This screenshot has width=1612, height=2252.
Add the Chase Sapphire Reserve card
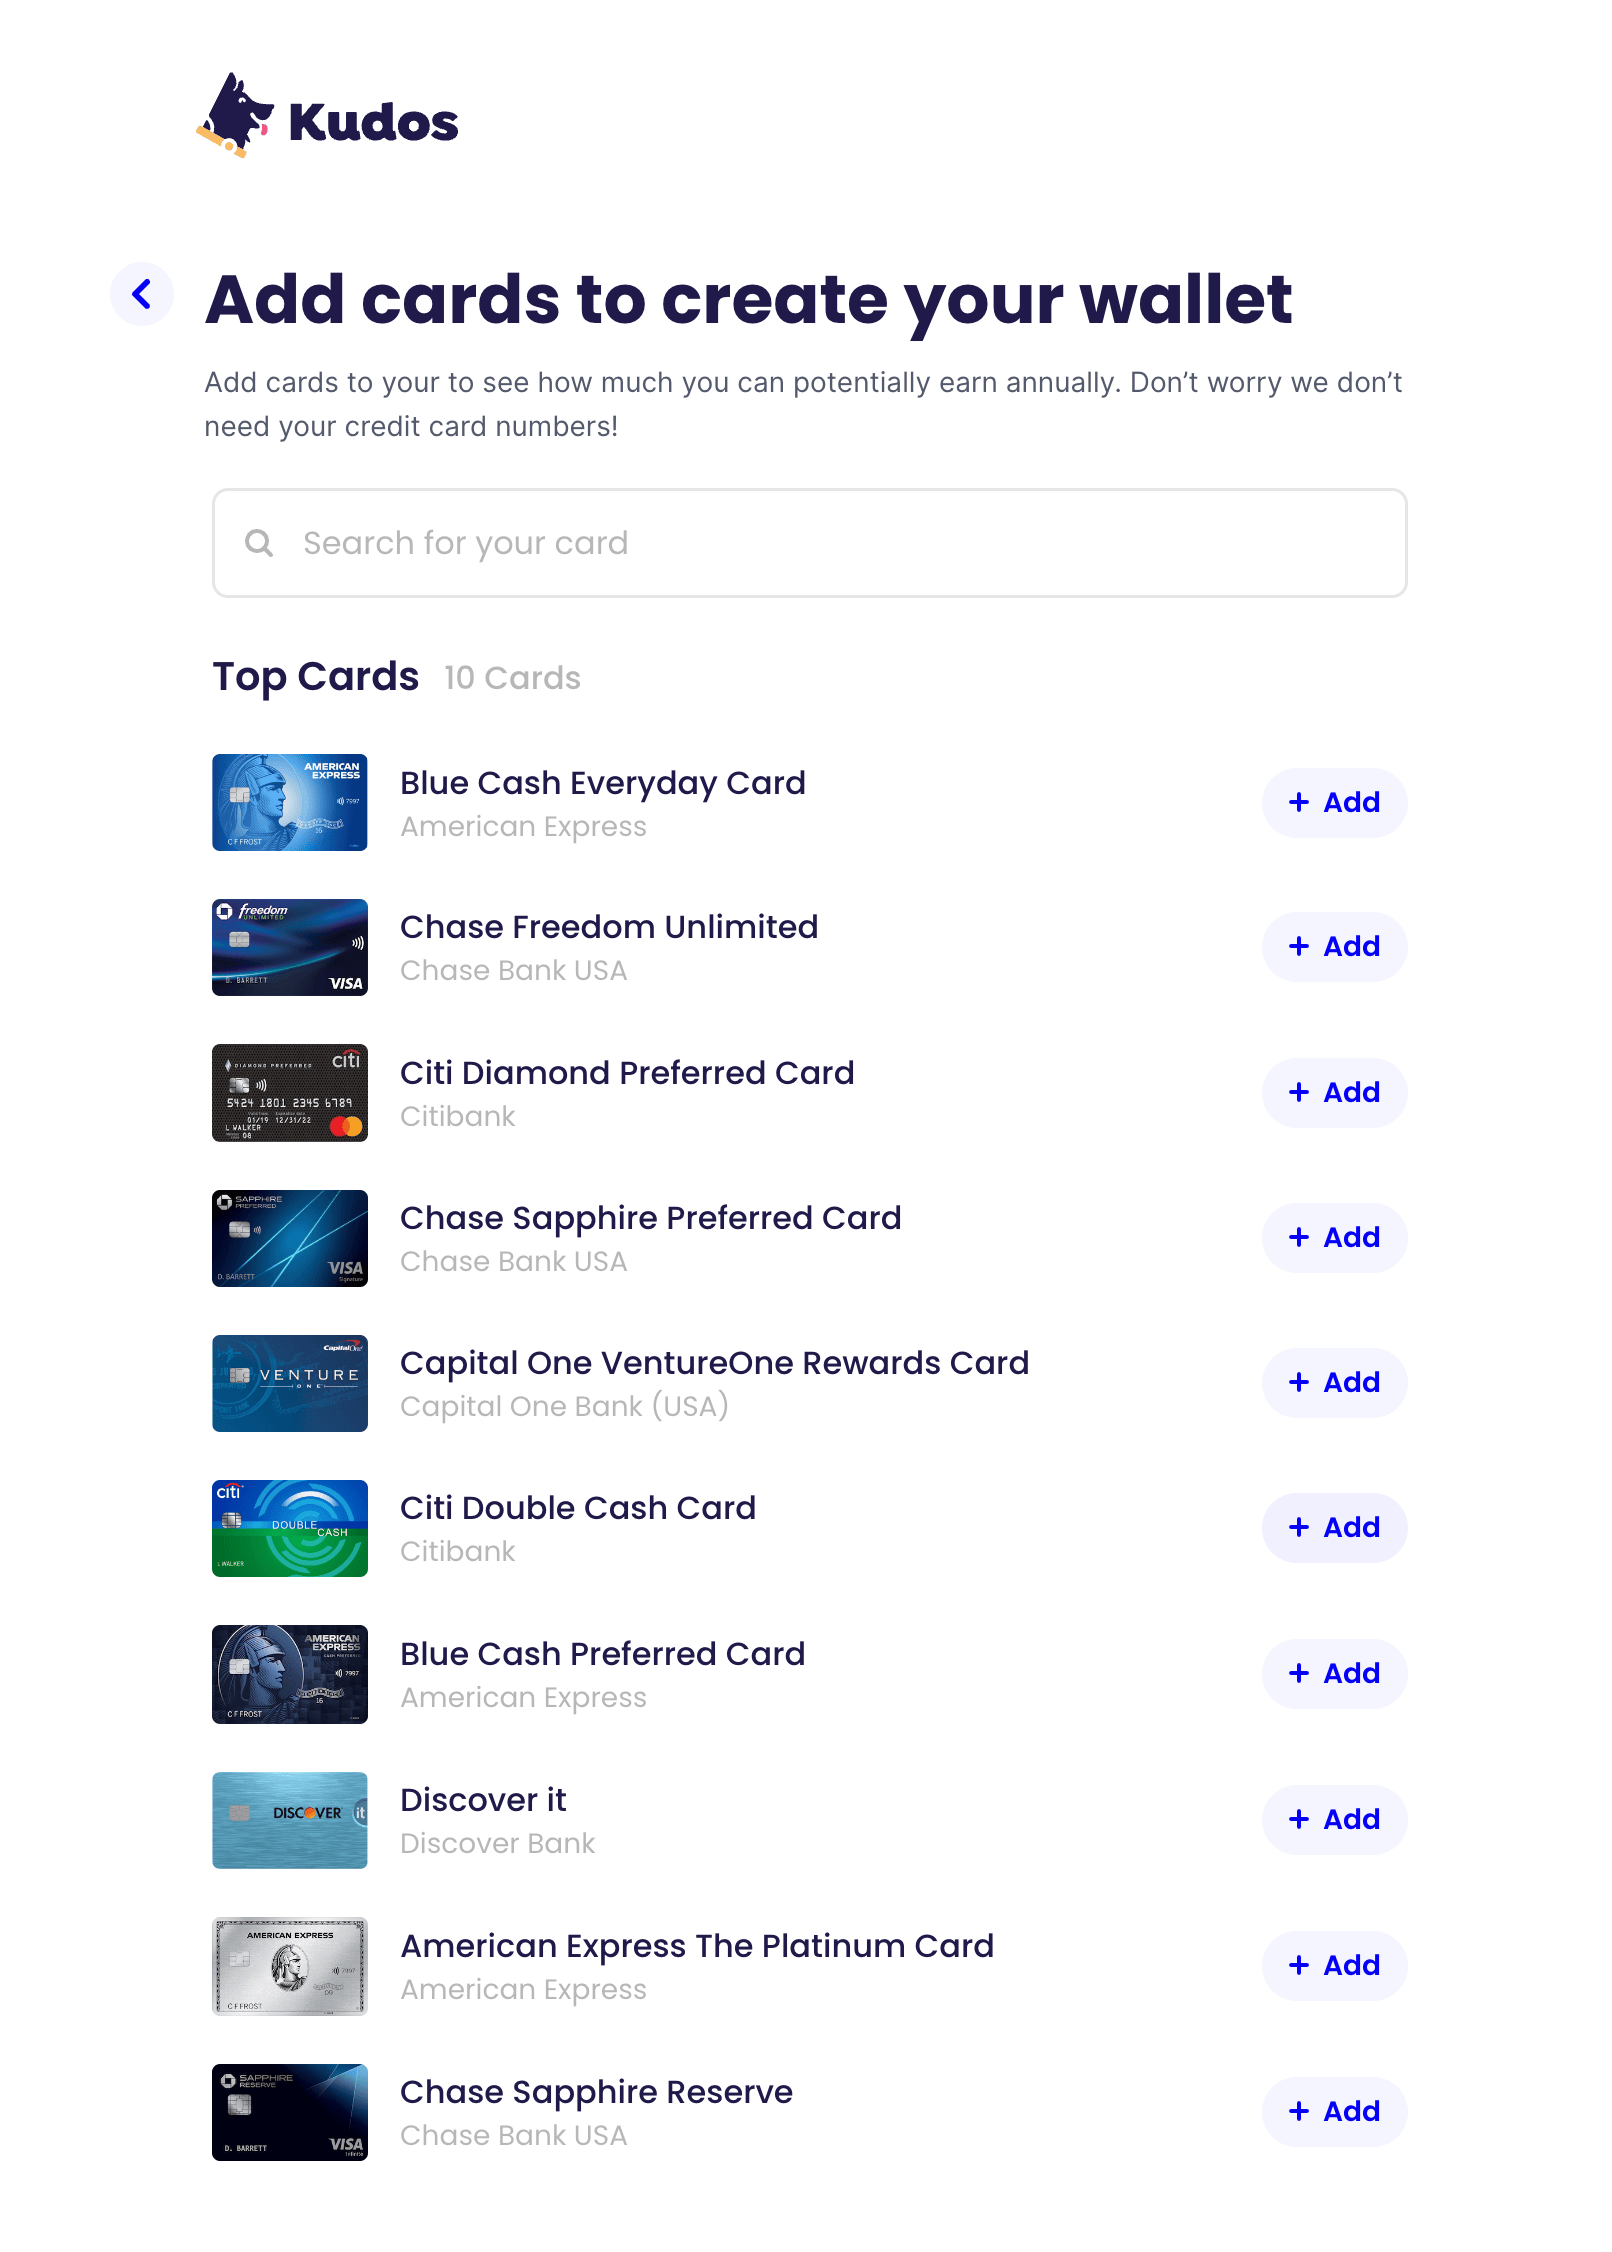pos(1333,2111)
